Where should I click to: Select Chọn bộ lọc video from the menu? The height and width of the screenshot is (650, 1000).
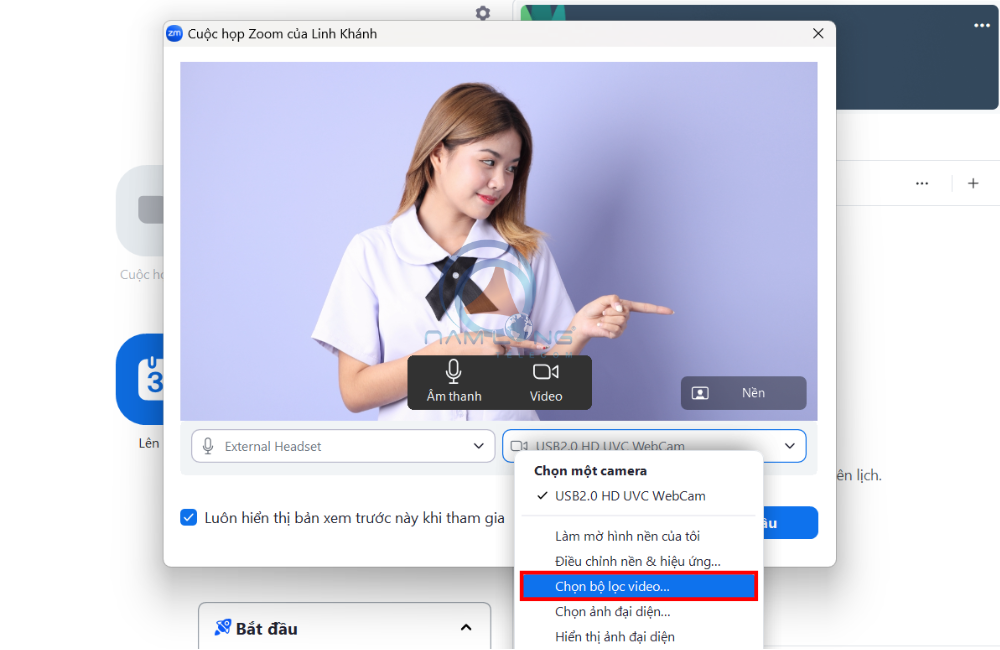638,586
